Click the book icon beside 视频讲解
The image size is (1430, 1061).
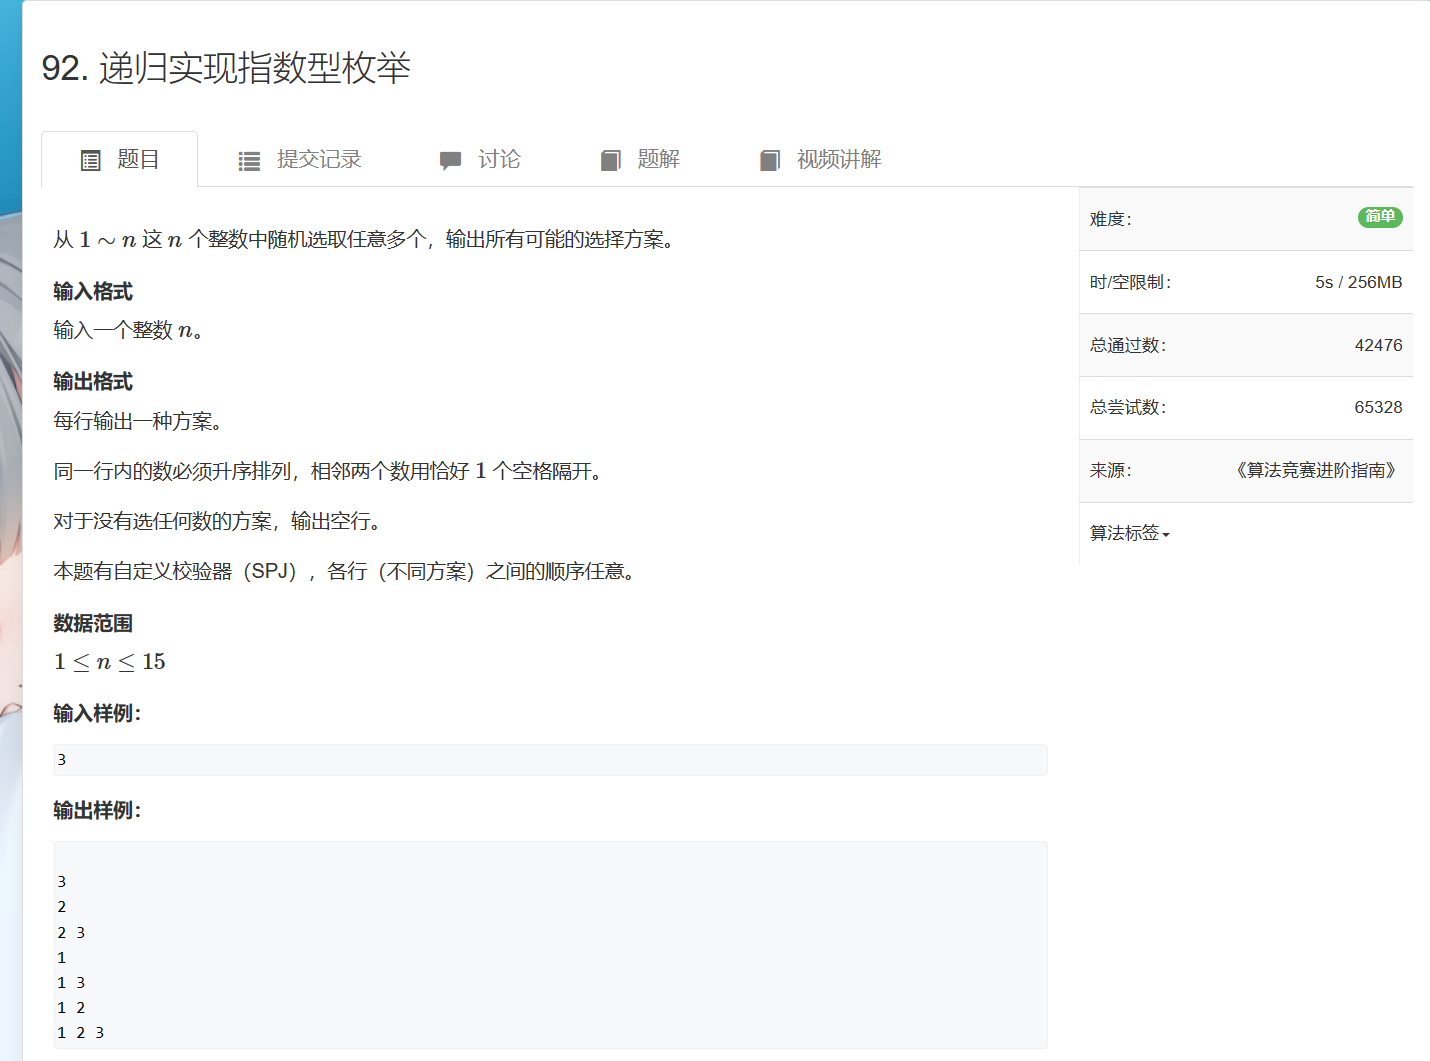[770, 160]
